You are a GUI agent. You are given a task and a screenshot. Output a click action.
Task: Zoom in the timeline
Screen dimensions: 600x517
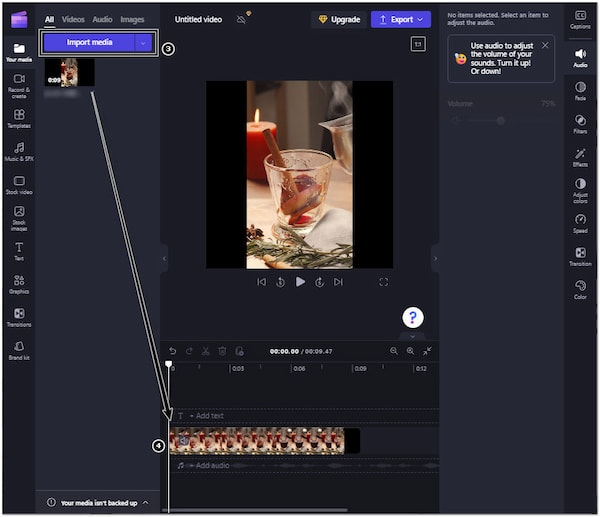[x=410, y=351]
